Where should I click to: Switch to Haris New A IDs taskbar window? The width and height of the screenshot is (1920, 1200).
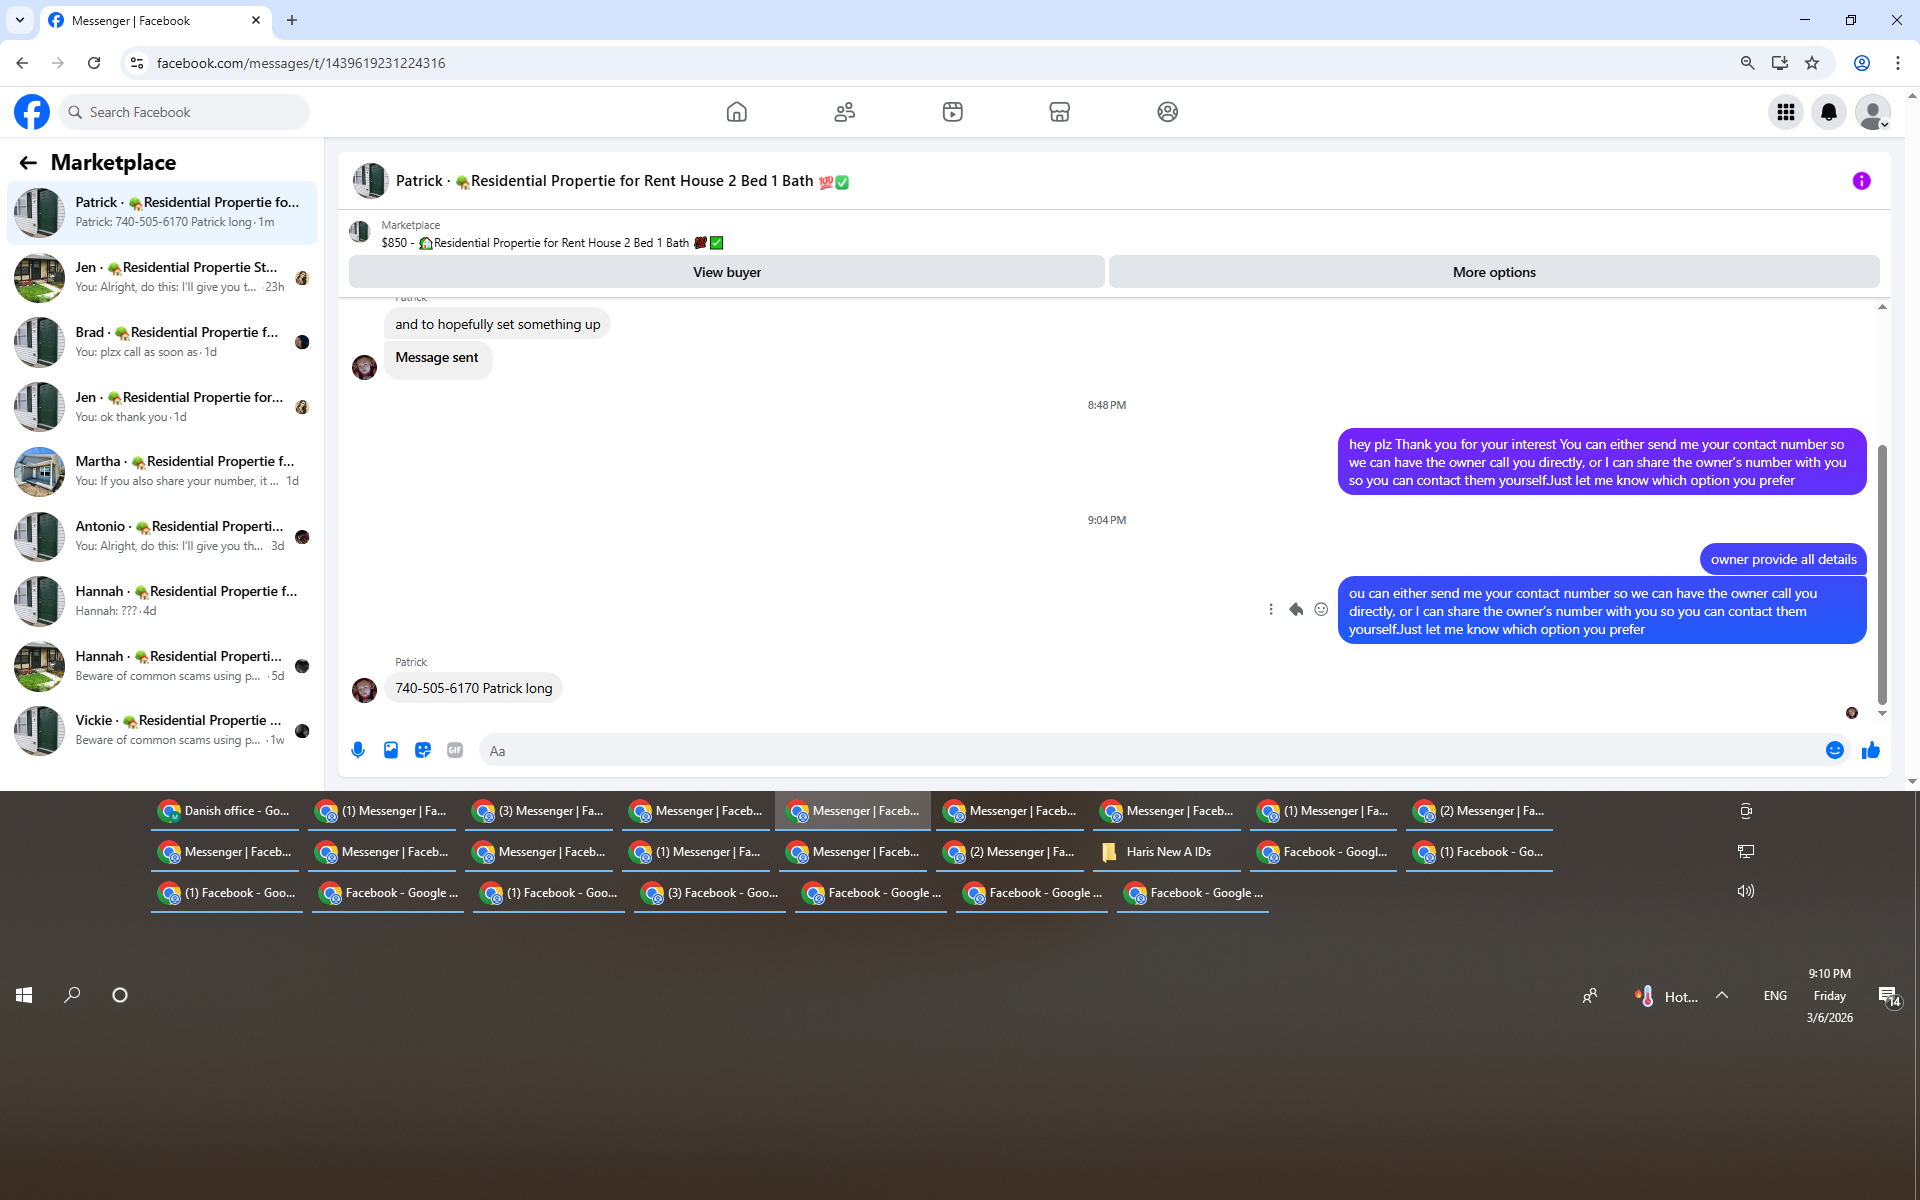(x=1167, y=852)
